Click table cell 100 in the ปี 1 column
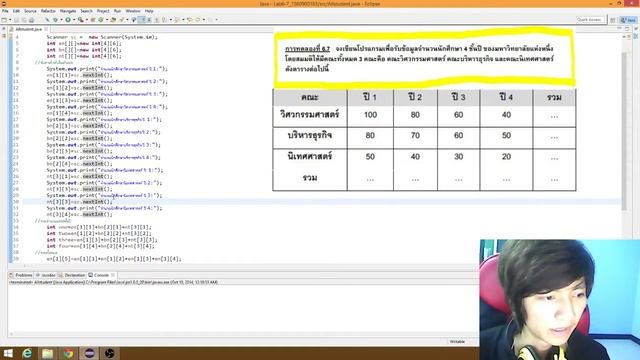The width and height of the screenshot is (640, 360). 370,115
